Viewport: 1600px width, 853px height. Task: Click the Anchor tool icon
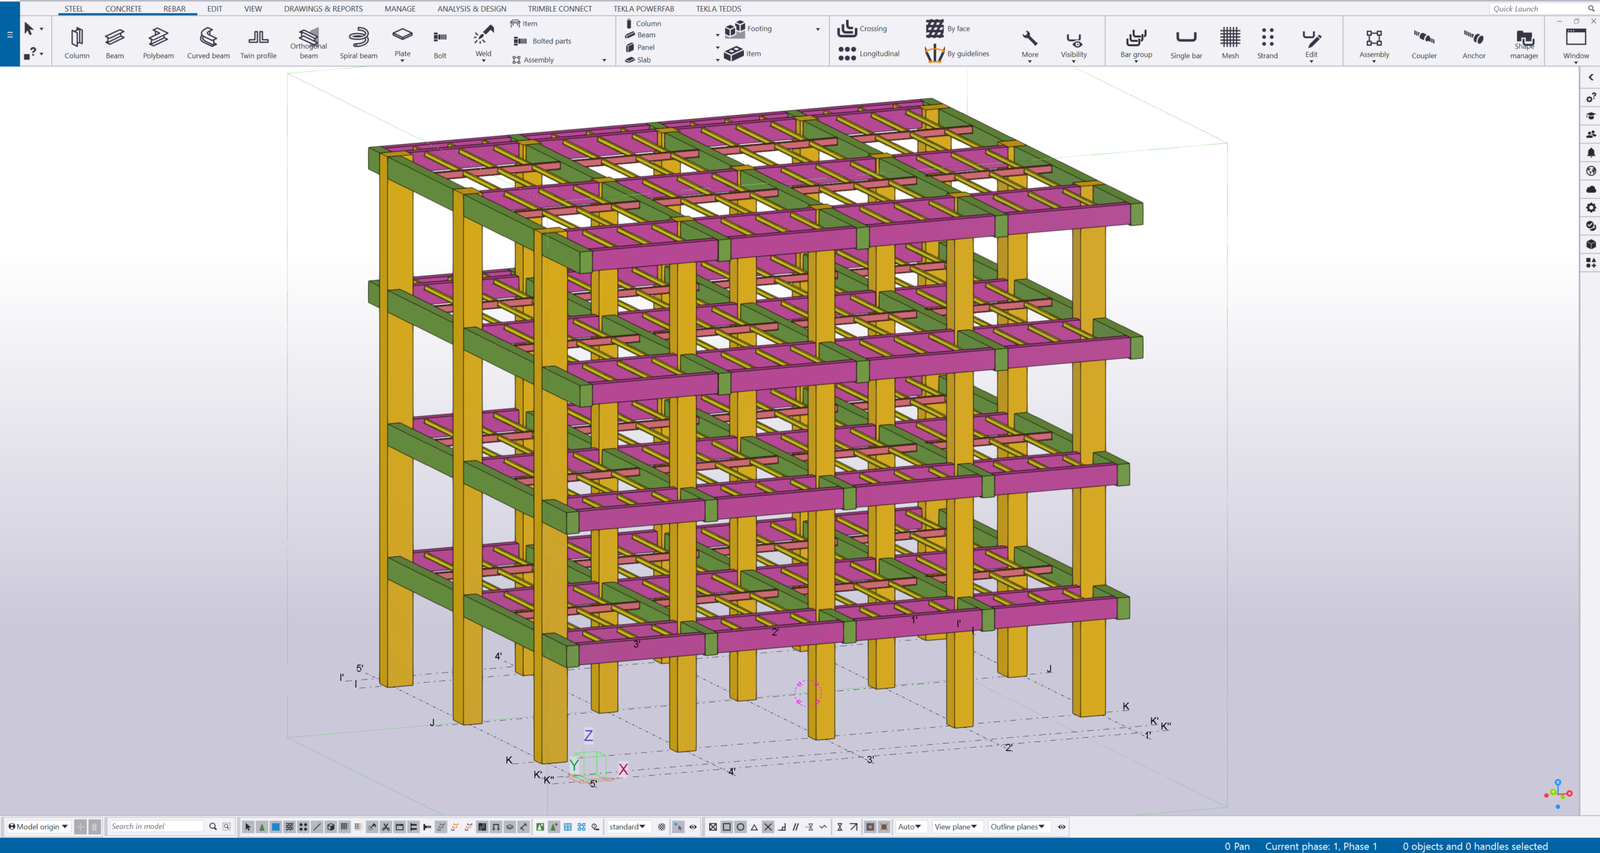pyautogui.click(x=1474, y=41)
